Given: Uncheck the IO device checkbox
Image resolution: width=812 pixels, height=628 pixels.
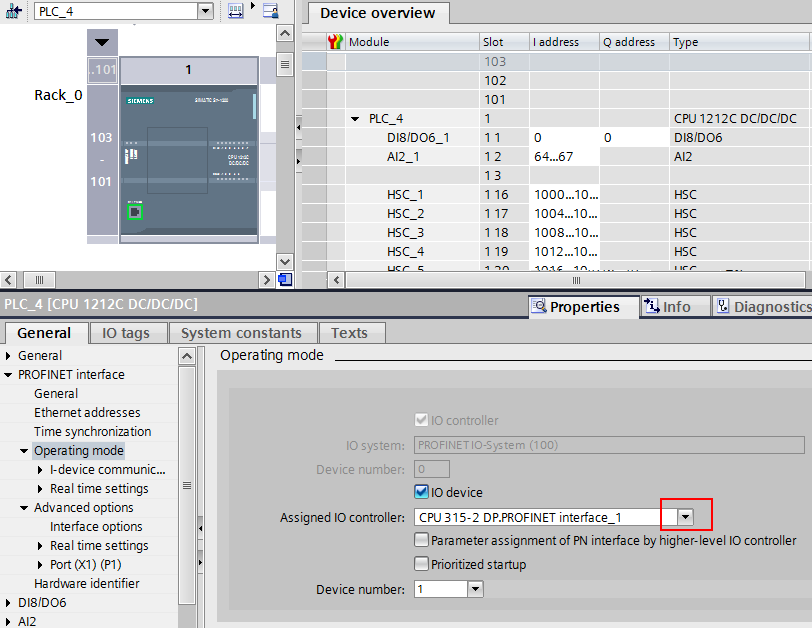Looking at the screenshot, I should coord(421,492).
